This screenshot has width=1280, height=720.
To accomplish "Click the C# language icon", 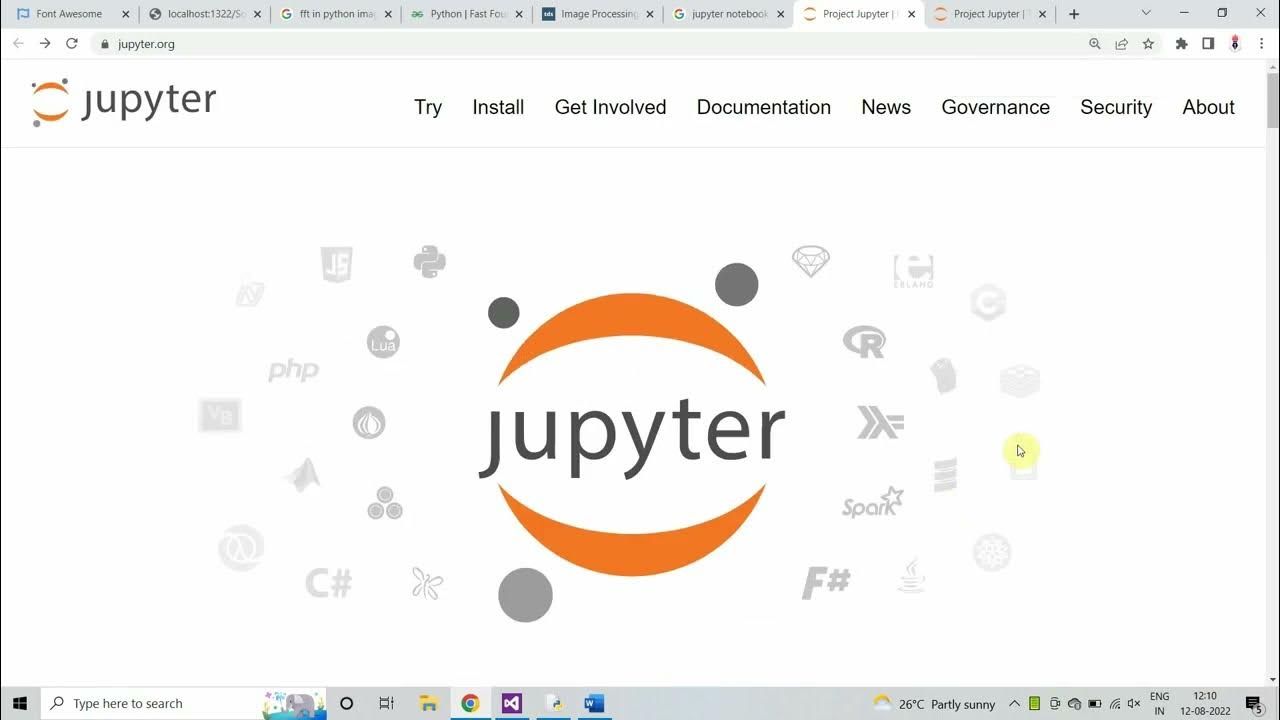I will click(329, 582).
